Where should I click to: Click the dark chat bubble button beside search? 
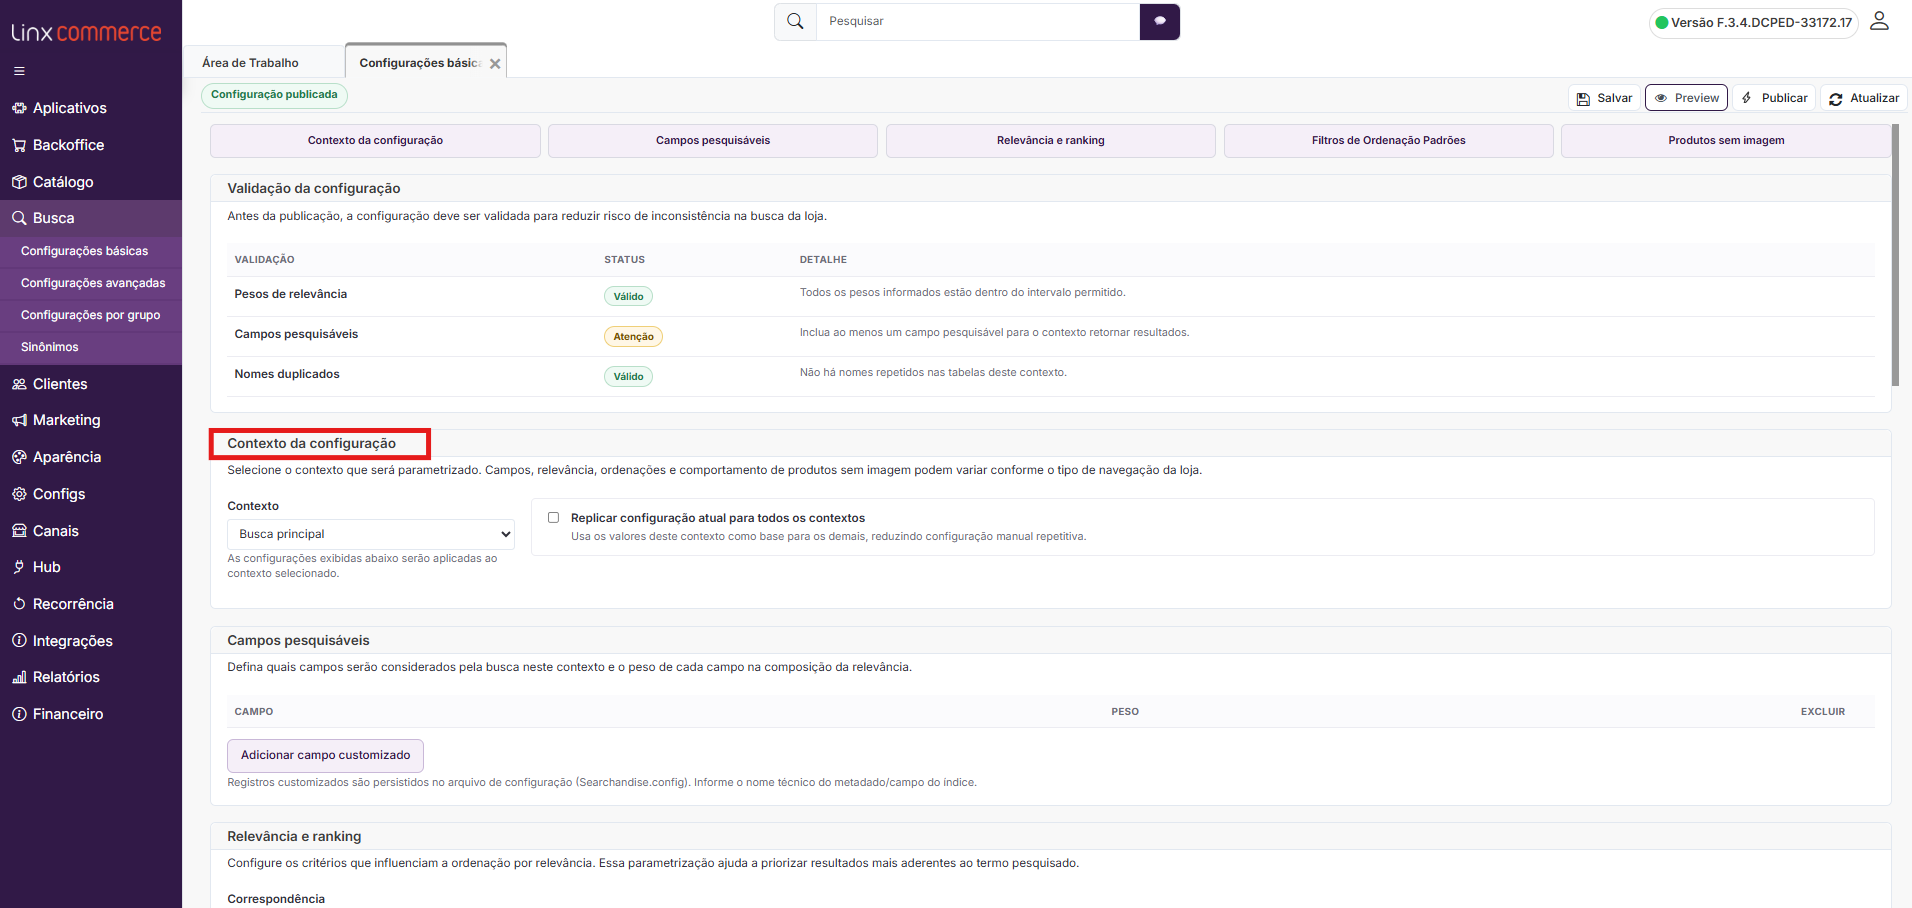pos(1160,21)
